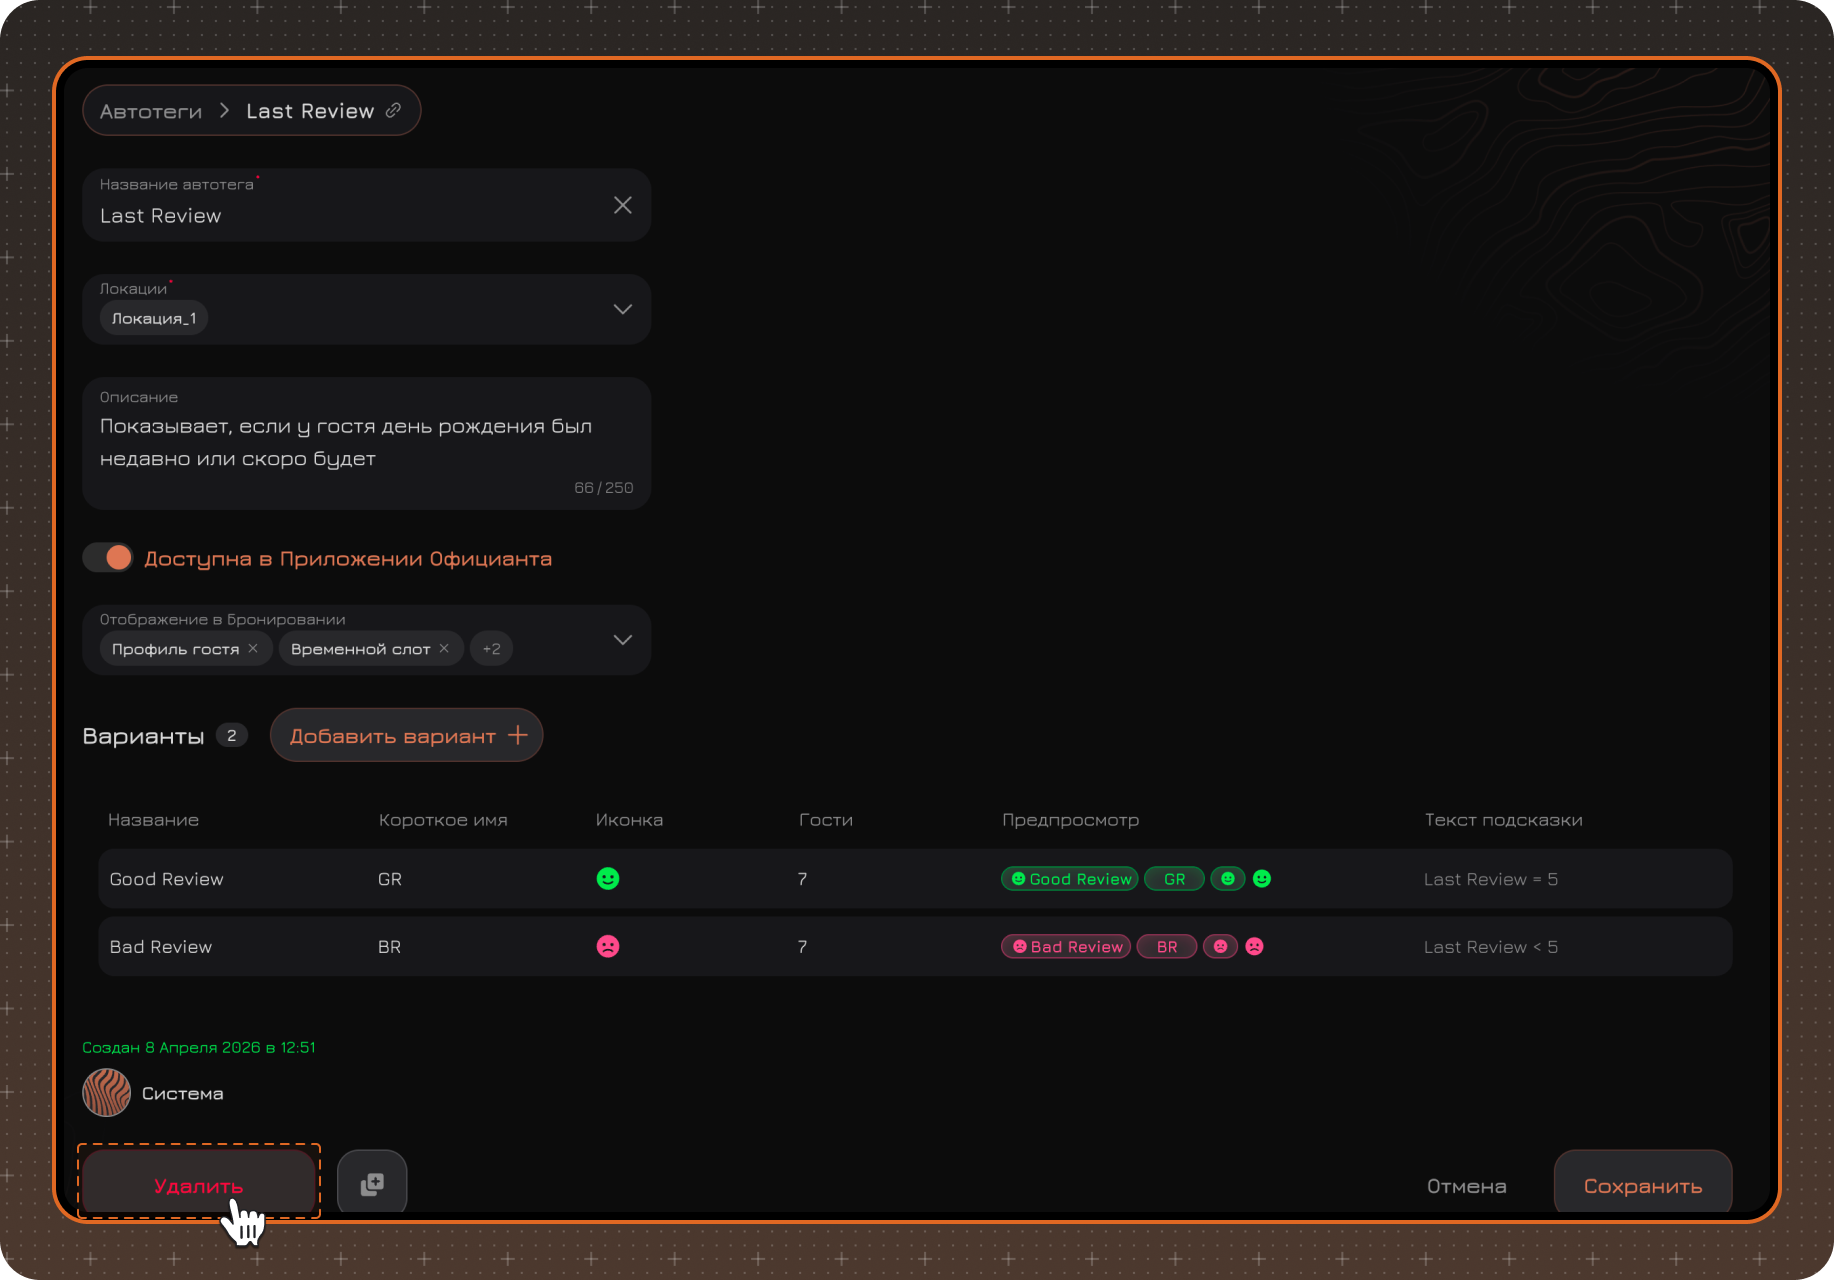
Task: Click the Last Review breadcrumb title
Action: [x=310, y=111]
